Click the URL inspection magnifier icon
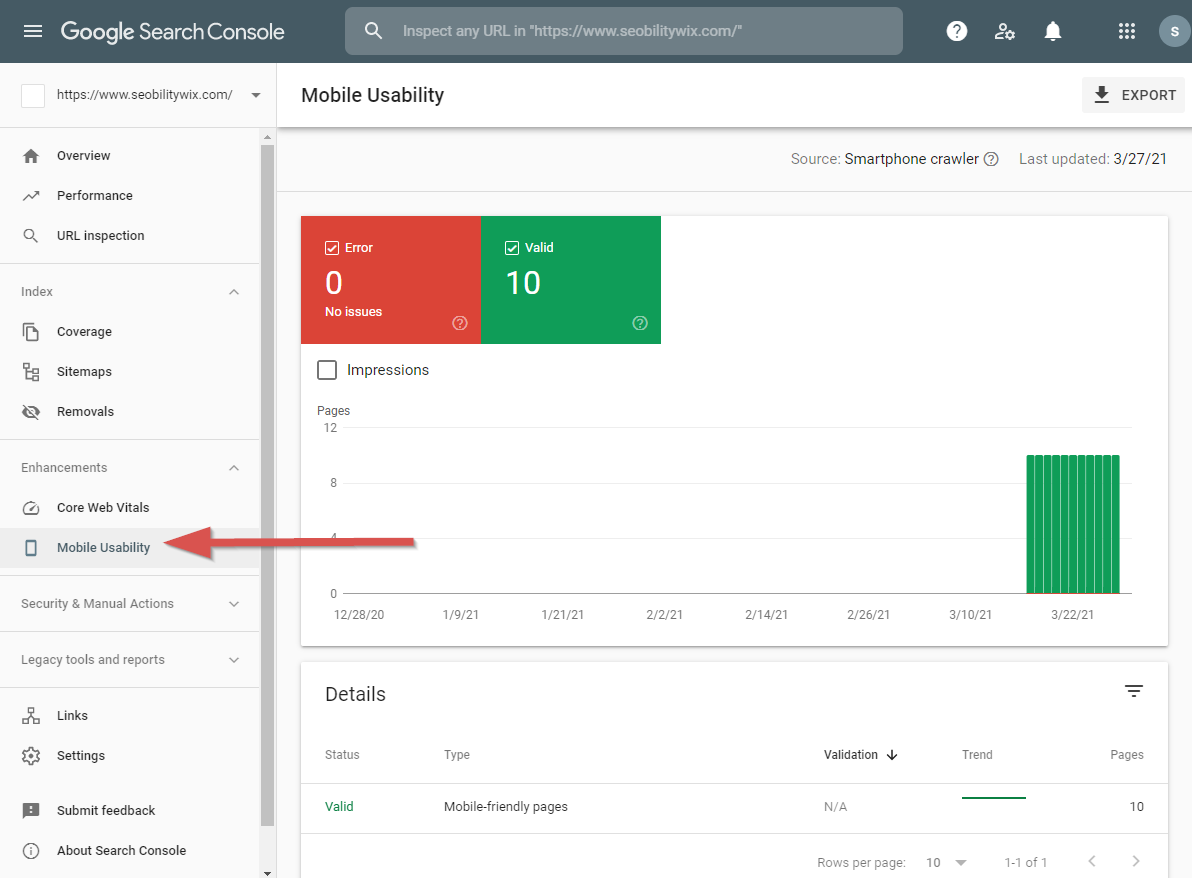Image resolution: width=1192 pixels, height=878 pixels. 30,236
